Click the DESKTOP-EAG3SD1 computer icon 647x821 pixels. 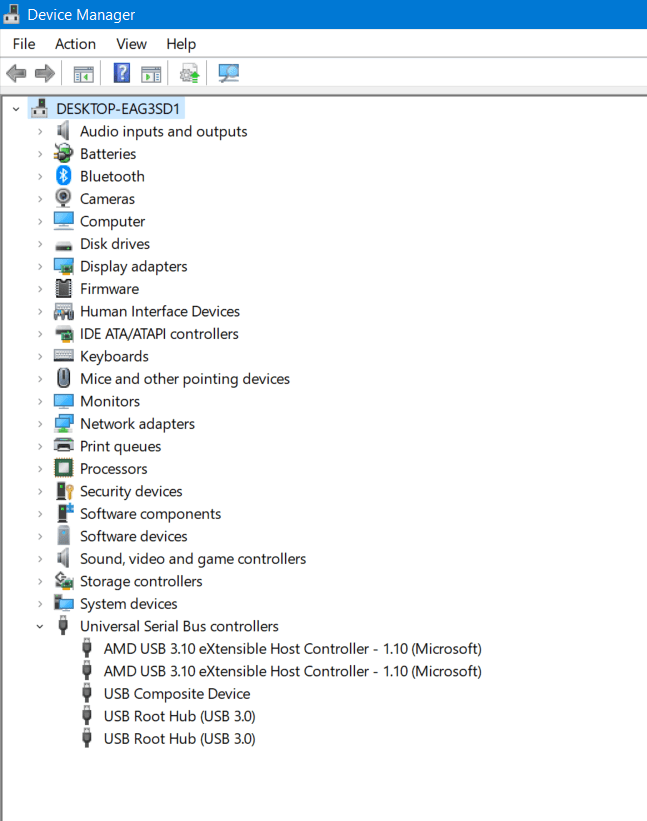[x=39, y=108]
